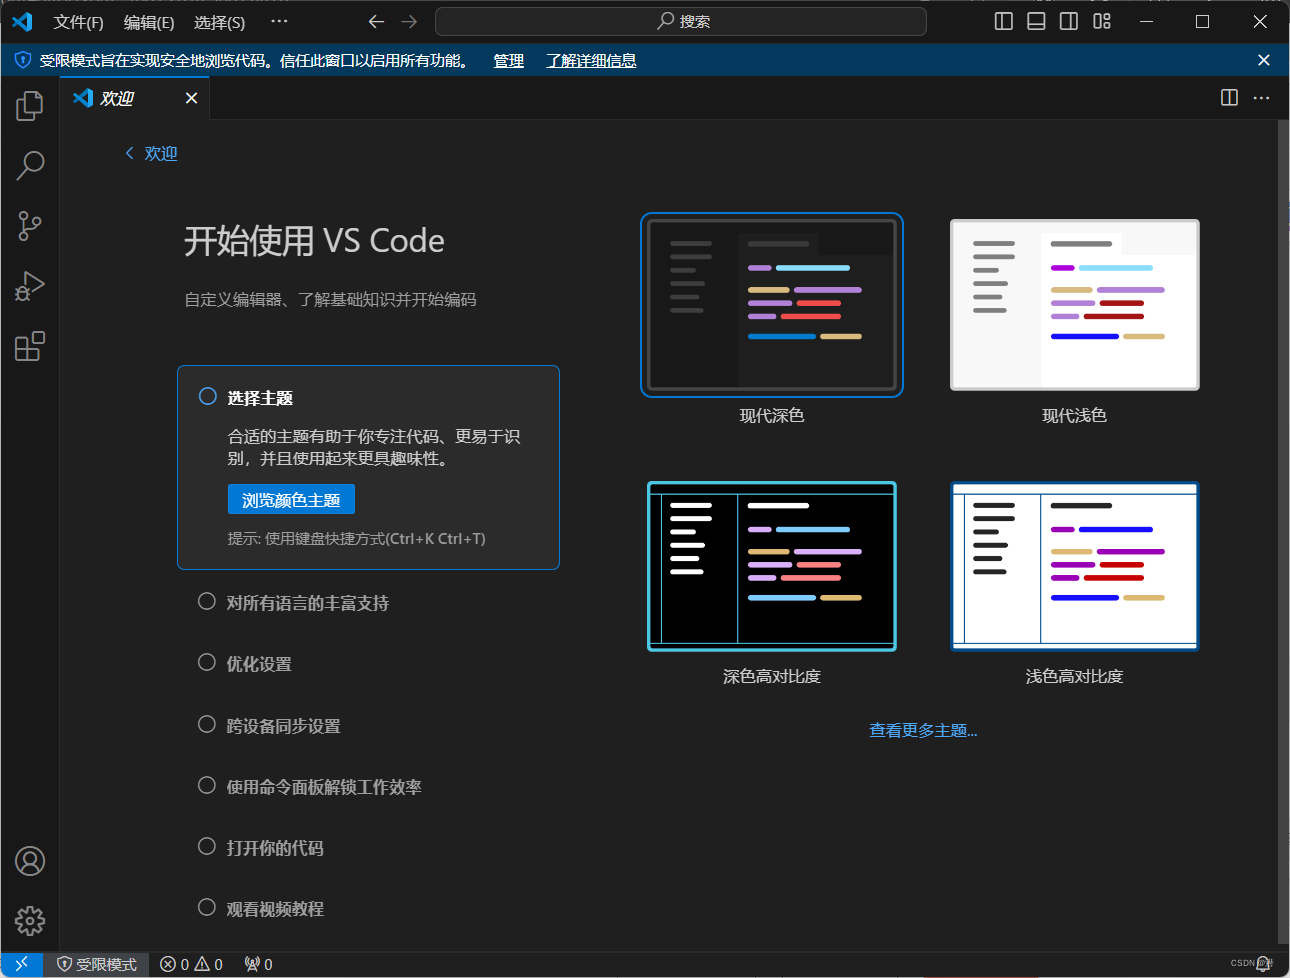Click the remote indicator in the status bar
This screenshot has height=978, width=1290.
tap(21, 964)
